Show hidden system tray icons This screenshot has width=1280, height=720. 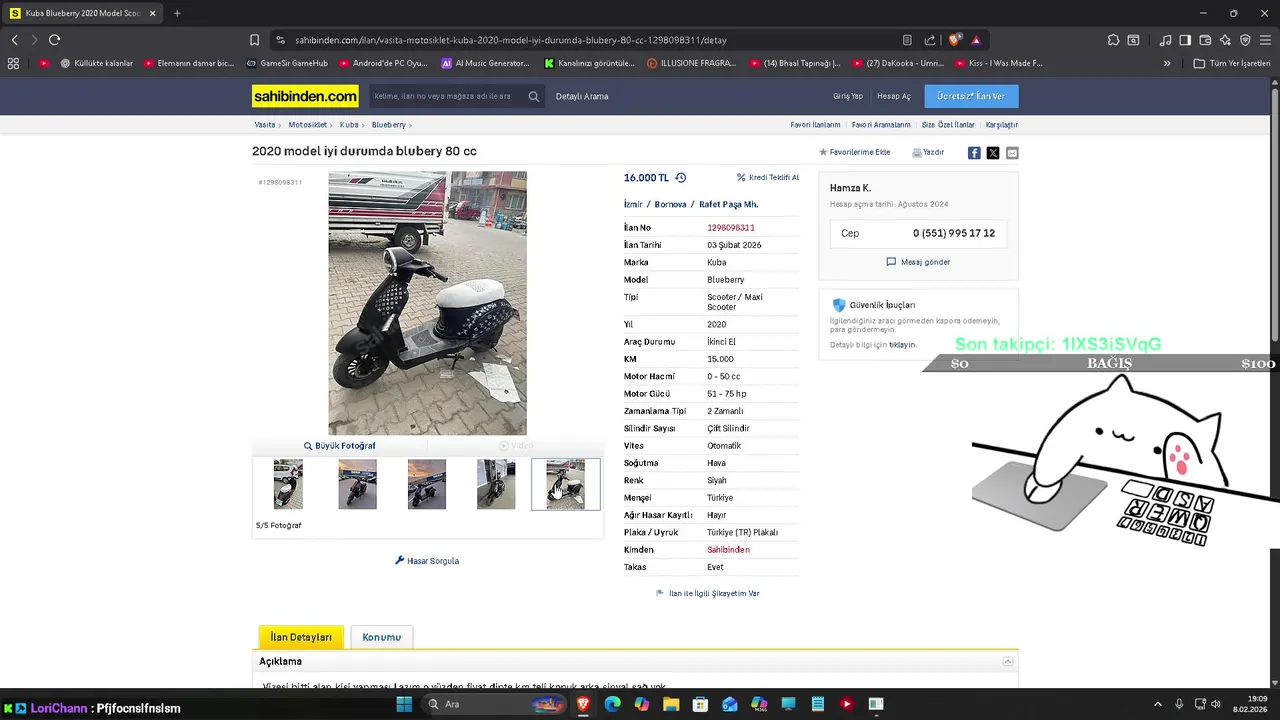[x=1158, y=704]
